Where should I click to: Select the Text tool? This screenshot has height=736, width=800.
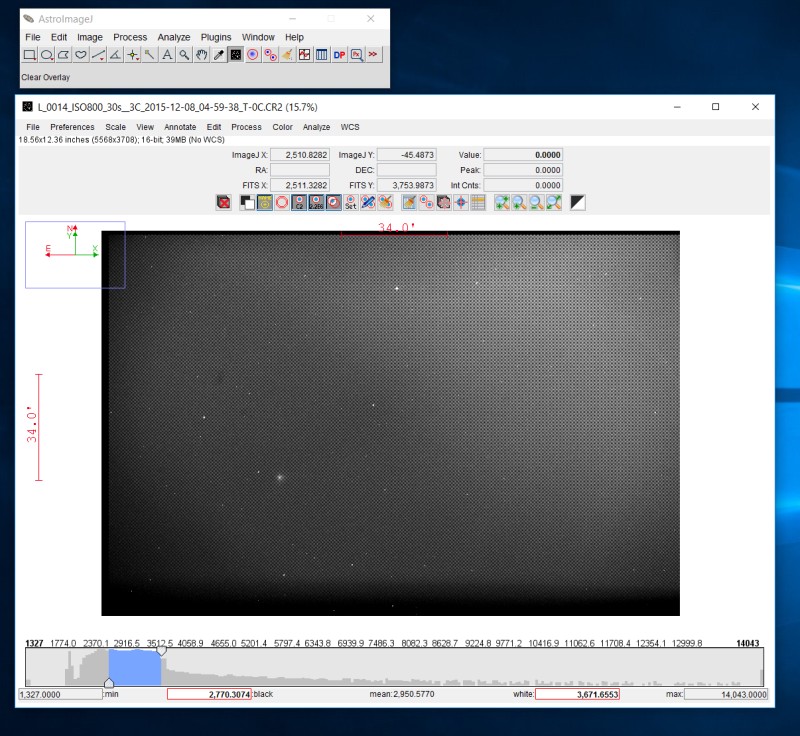[x=167, y=55]
